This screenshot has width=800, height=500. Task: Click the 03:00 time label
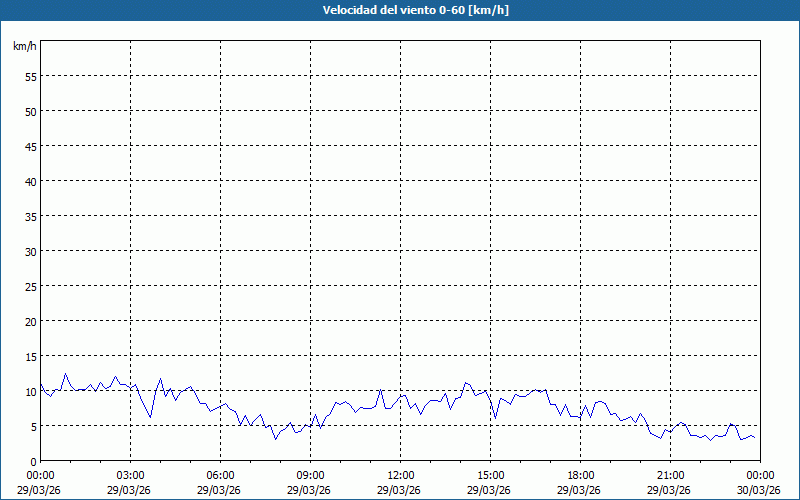[x=130, y=475]
